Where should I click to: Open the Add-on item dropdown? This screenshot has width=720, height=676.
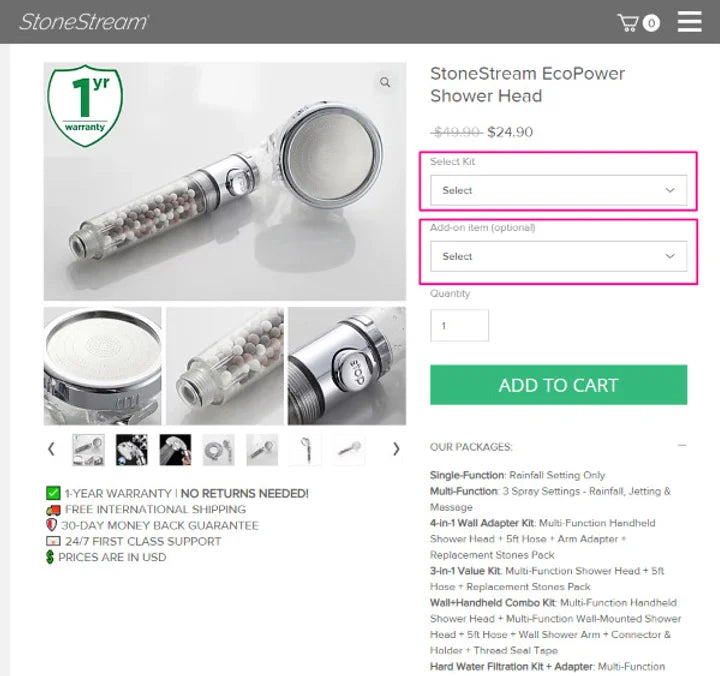click(558, 256)
